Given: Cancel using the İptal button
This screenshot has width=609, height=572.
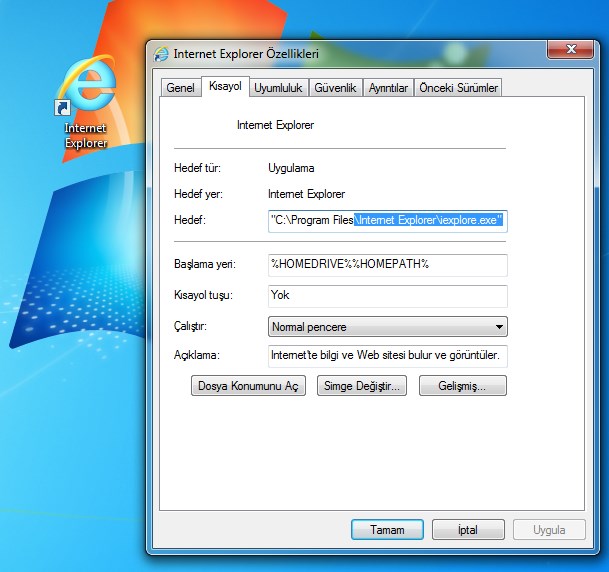Looking at the screenshot, I should point(468,530).
